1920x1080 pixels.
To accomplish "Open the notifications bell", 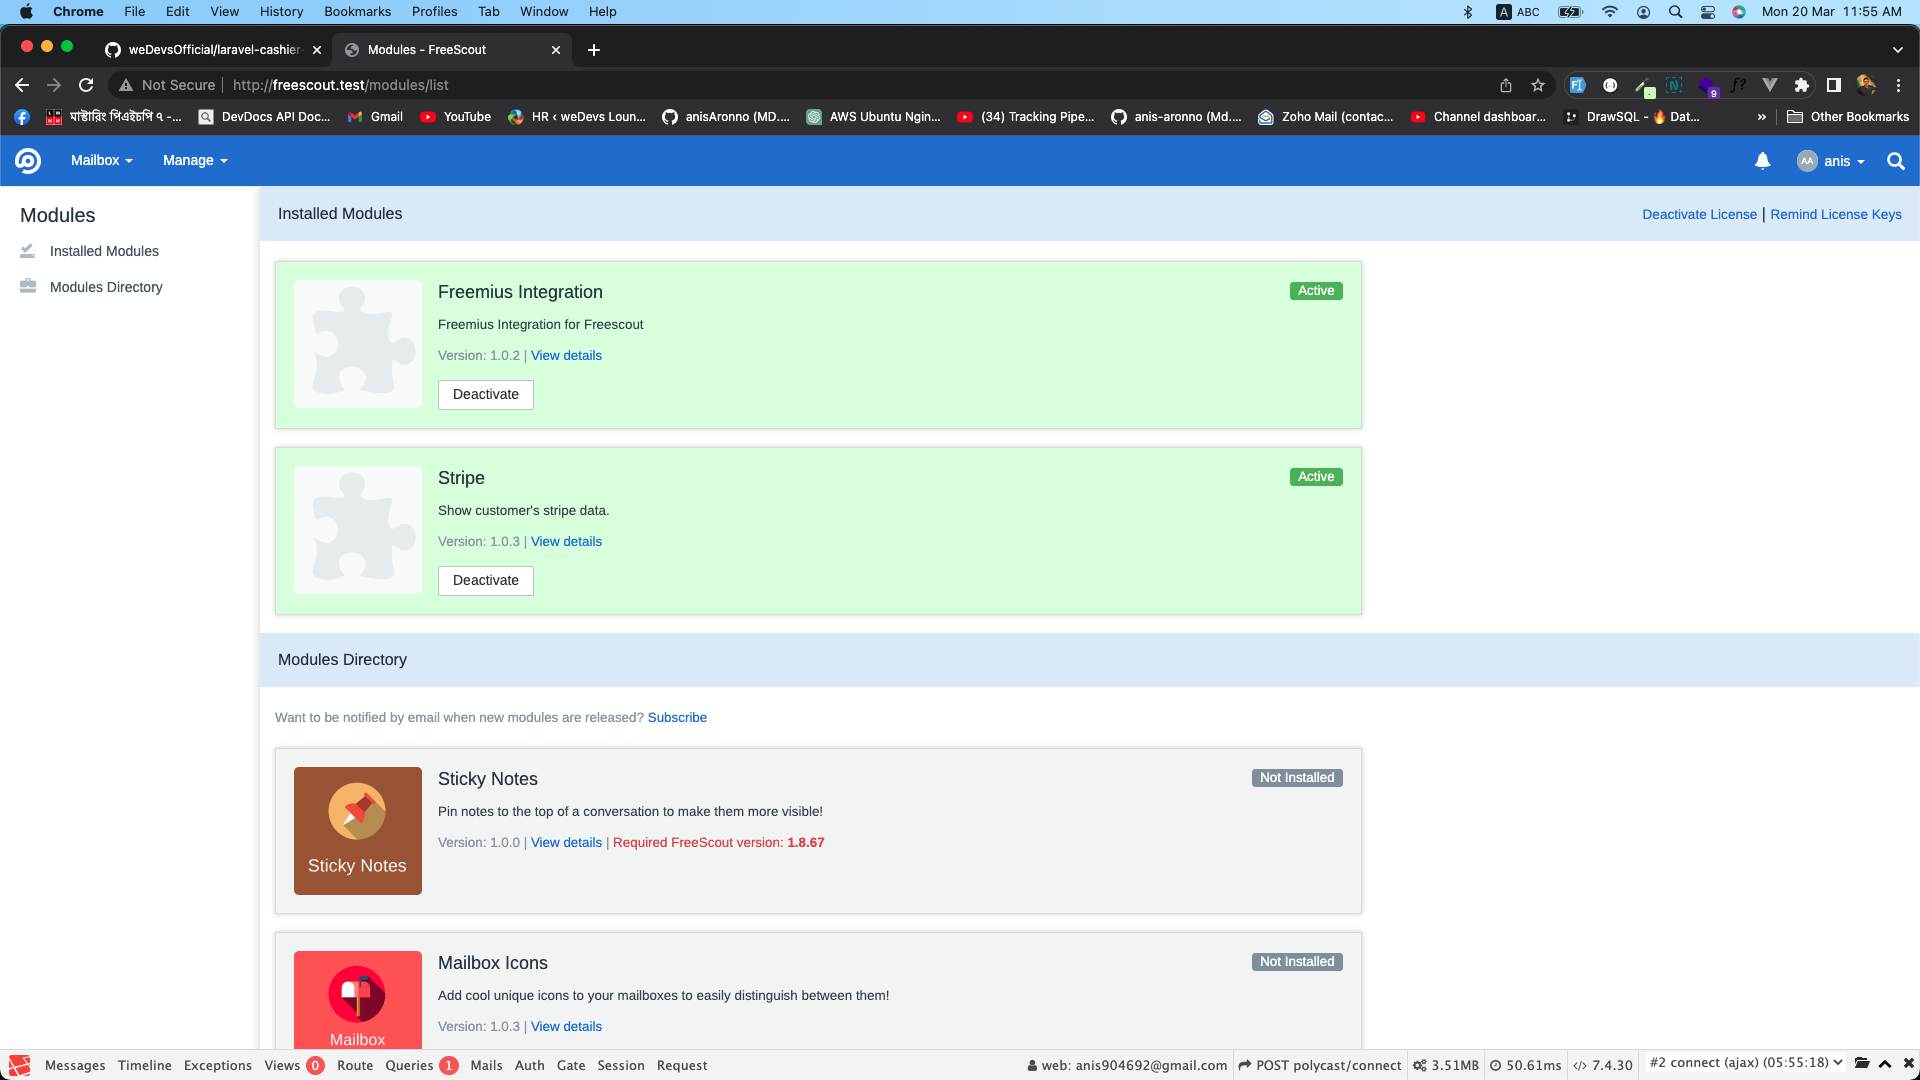I will pos(1762,160).
